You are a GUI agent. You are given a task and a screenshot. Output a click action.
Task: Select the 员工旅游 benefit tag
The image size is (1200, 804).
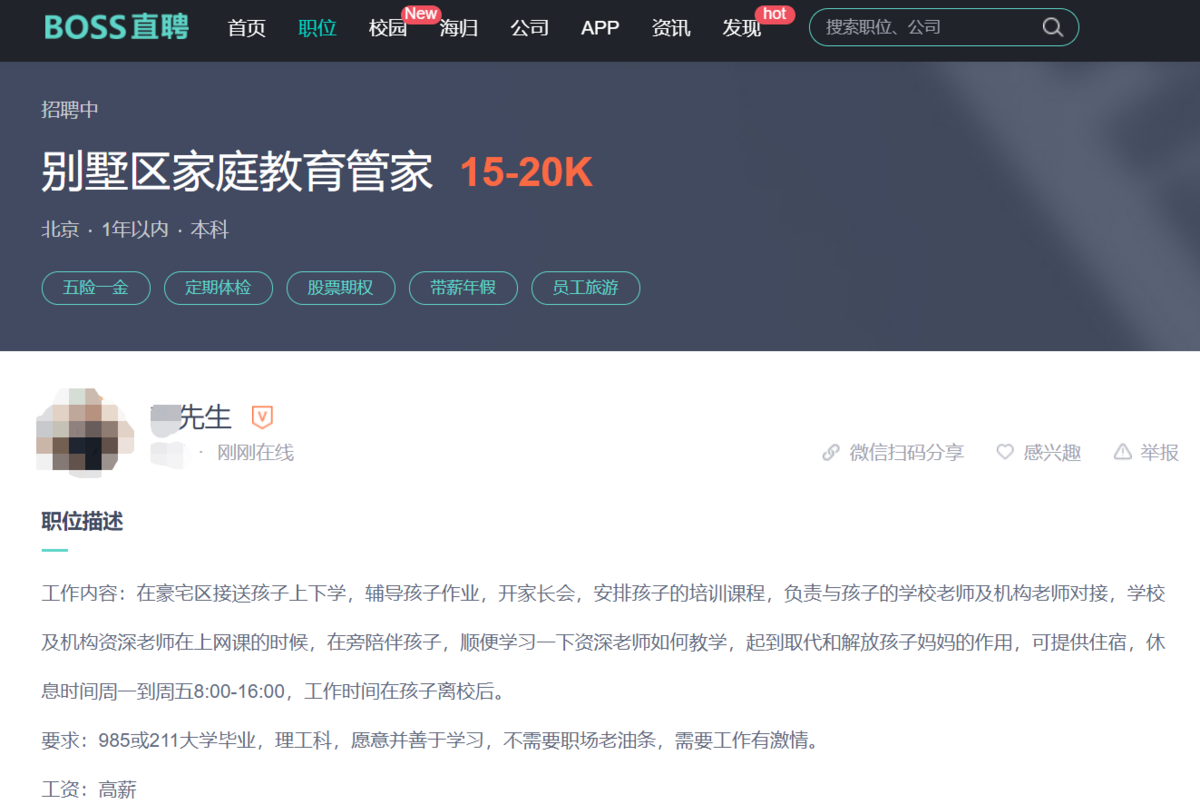point(585,288)
